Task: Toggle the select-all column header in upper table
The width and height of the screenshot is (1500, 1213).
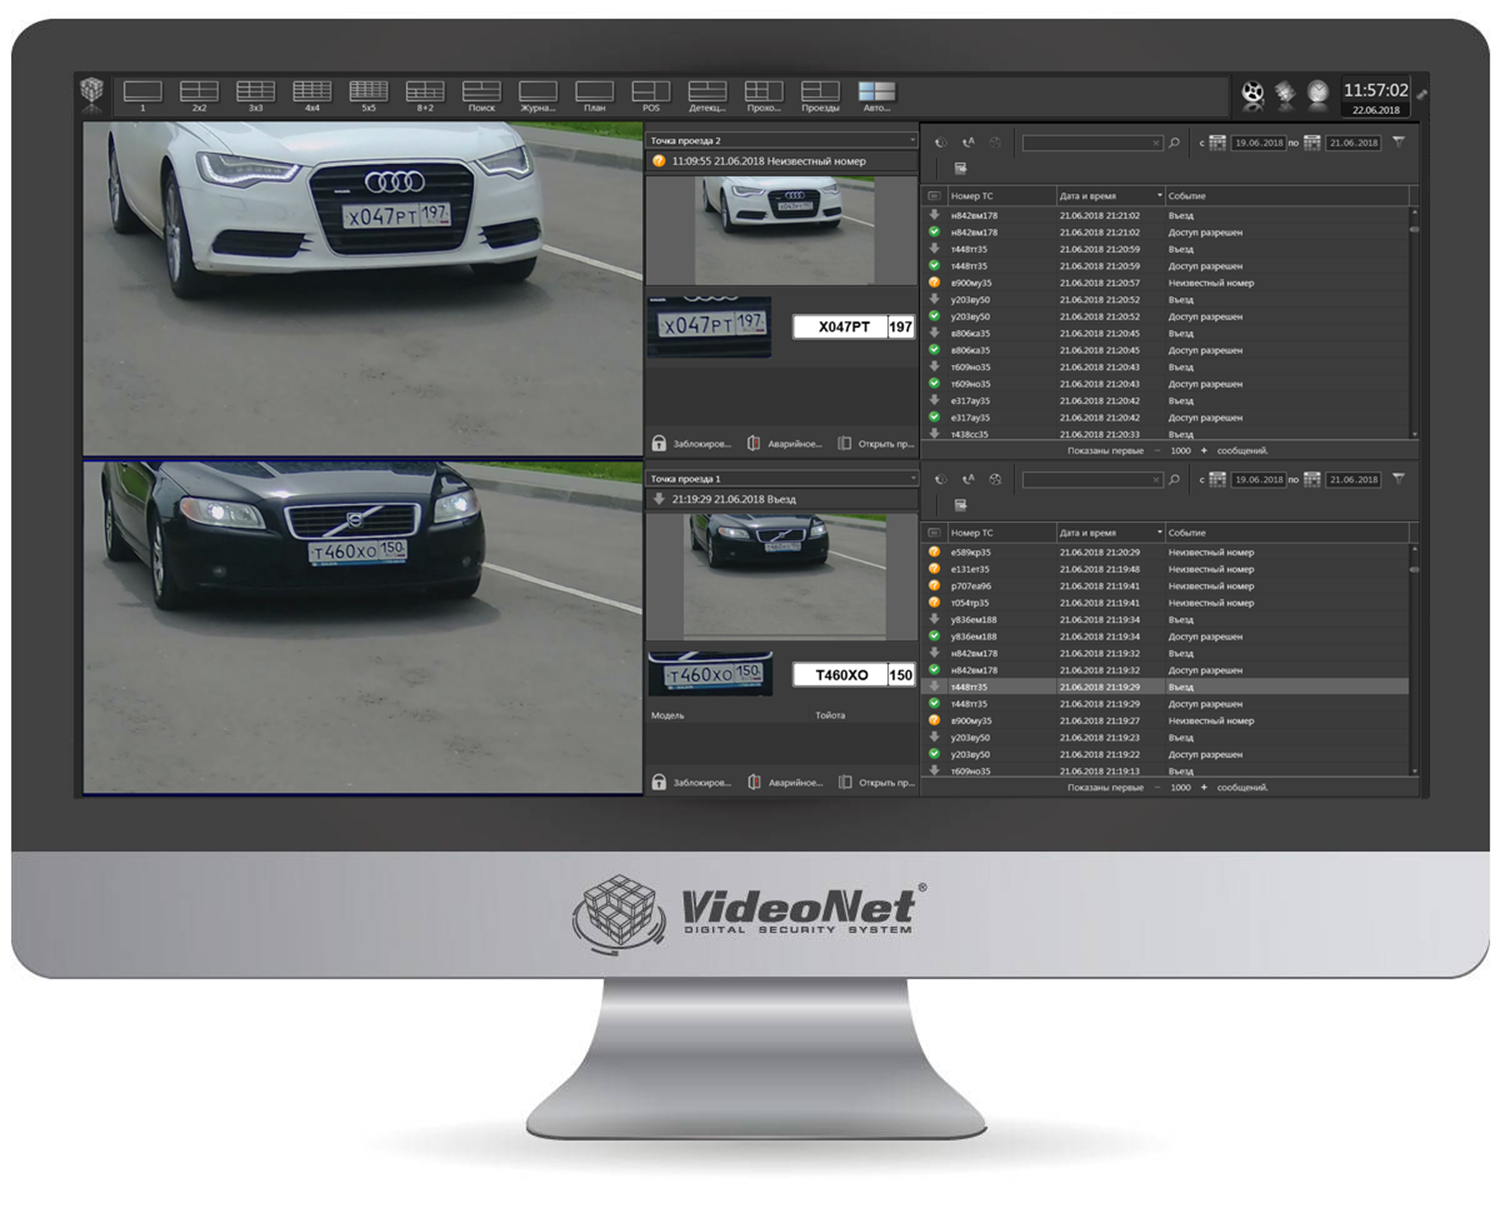Action: 934,196
